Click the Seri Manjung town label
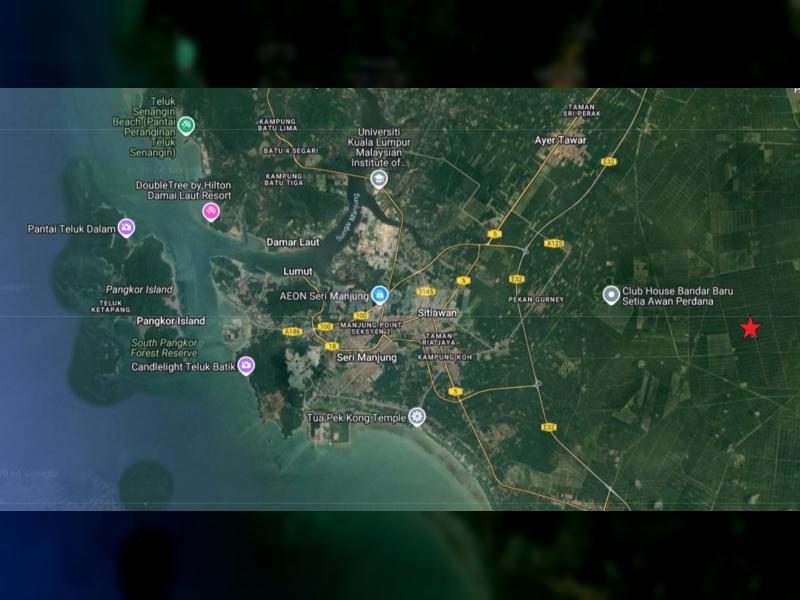This screenshot has height=600, width=800. tap(366, 357)
